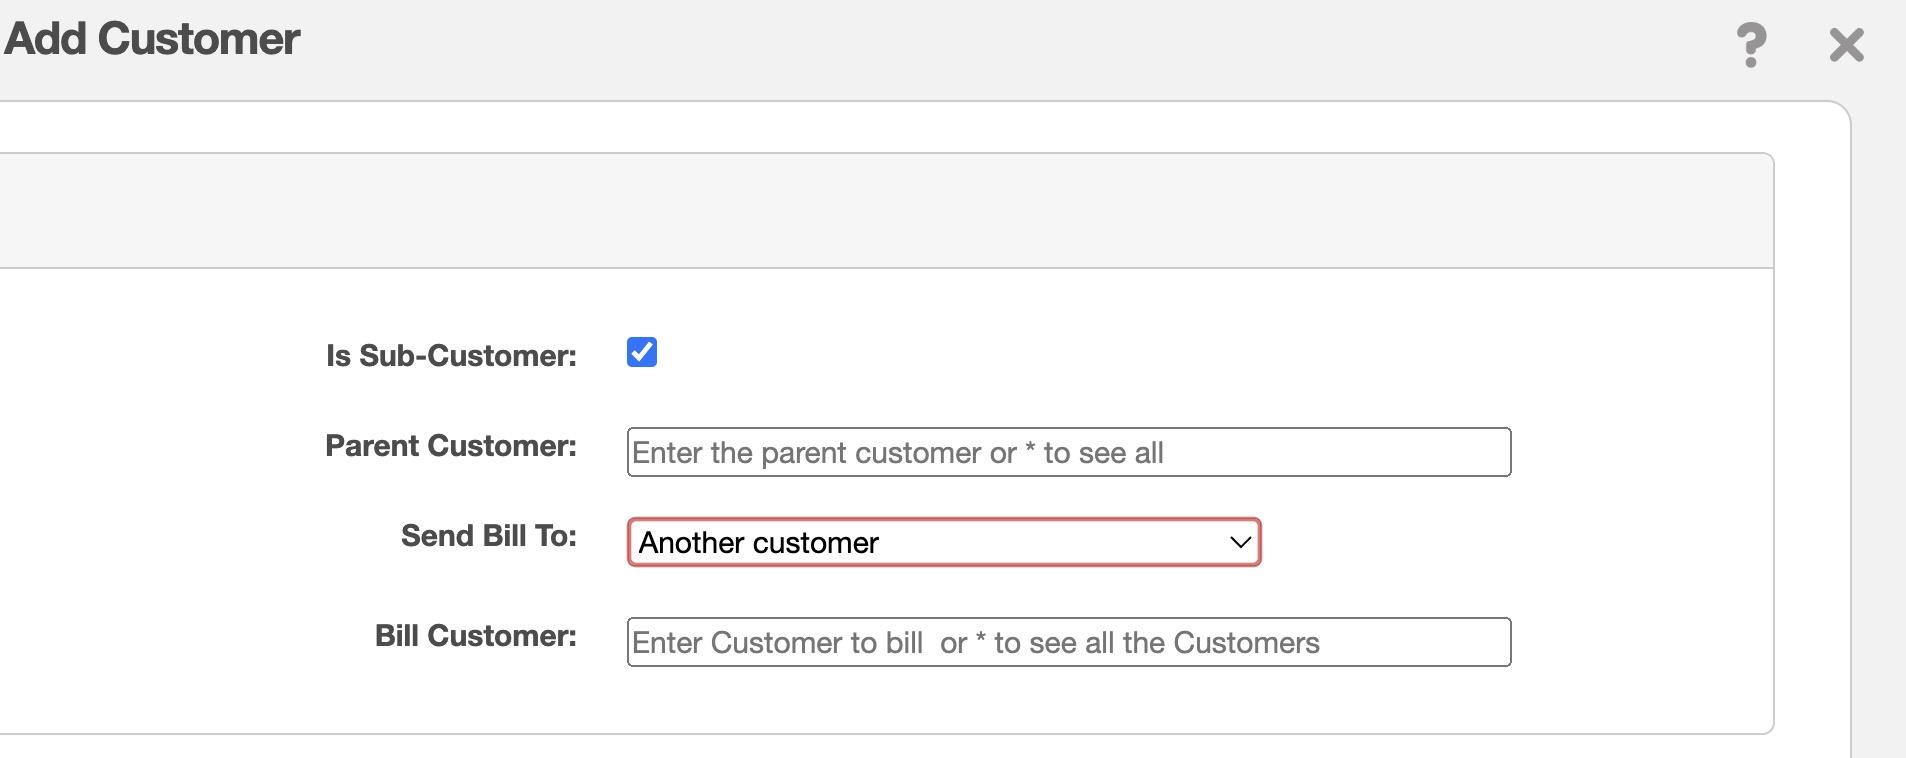
Task: Click the "Bill Customer:" label text
Action: (475, 636)
